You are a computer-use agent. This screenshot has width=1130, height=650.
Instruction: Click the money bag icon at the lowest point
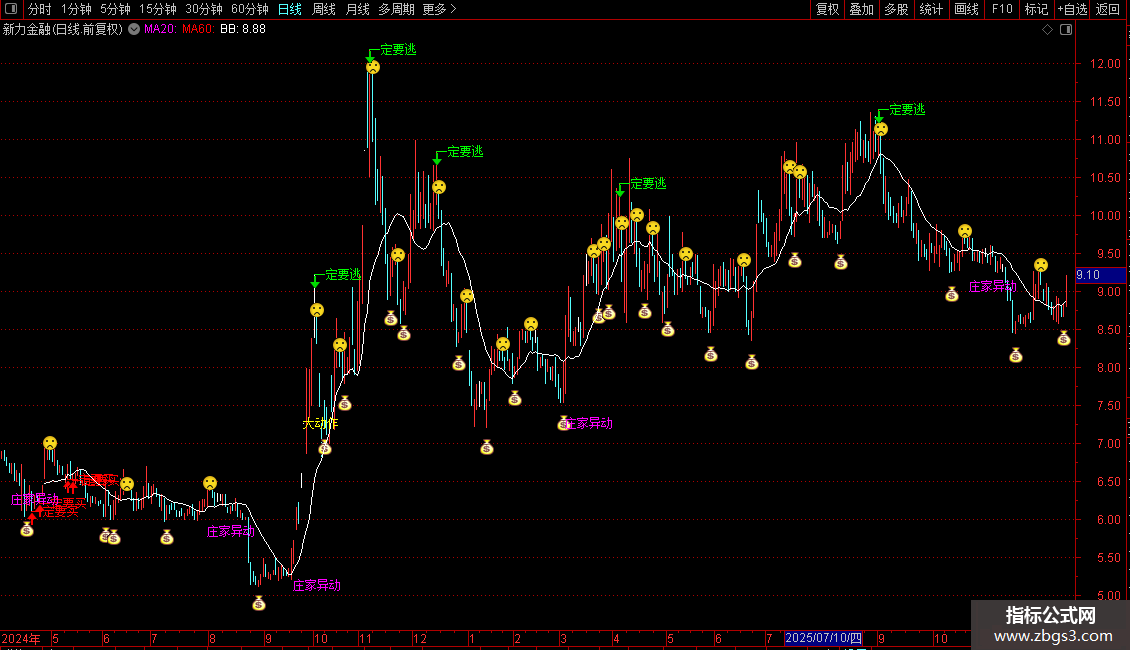pos(259,604)
